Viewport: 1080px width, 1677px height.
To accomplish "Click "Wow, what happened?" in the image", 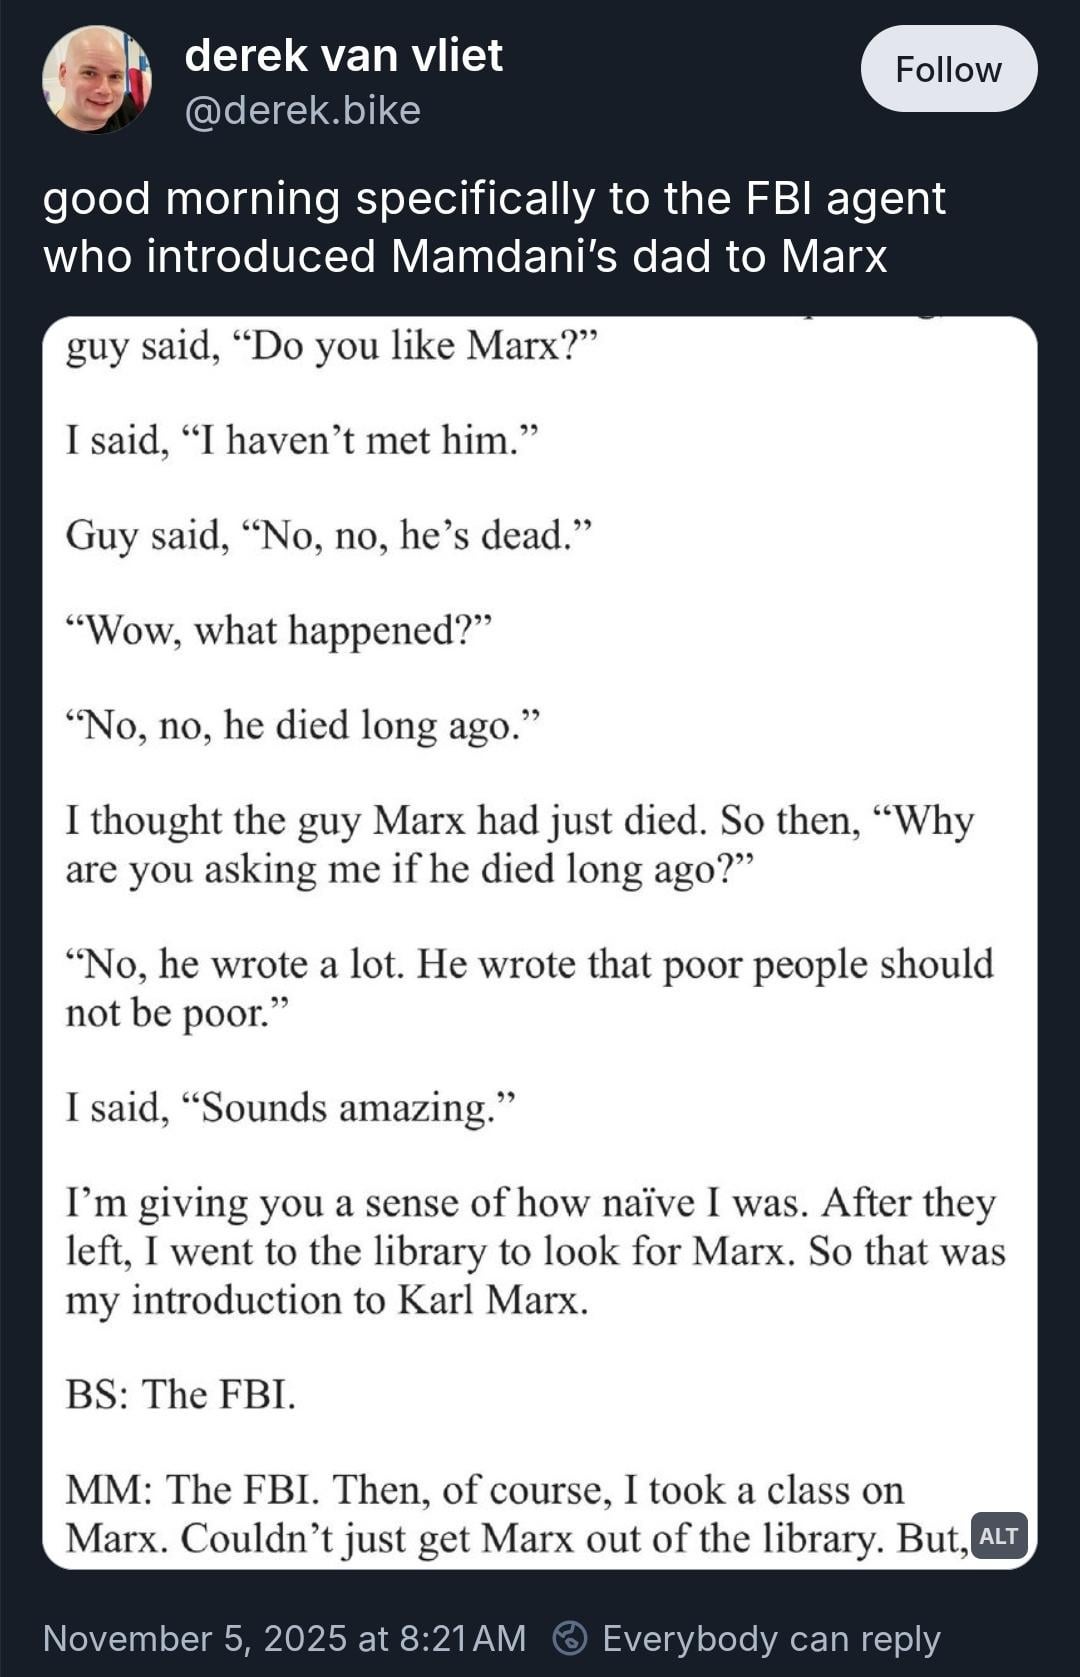I will pyautogui.click(x=279, y=630).
